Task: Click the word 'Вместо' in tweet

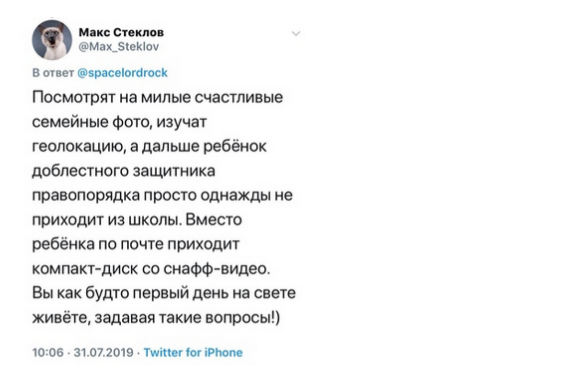Action: (214, 220)
